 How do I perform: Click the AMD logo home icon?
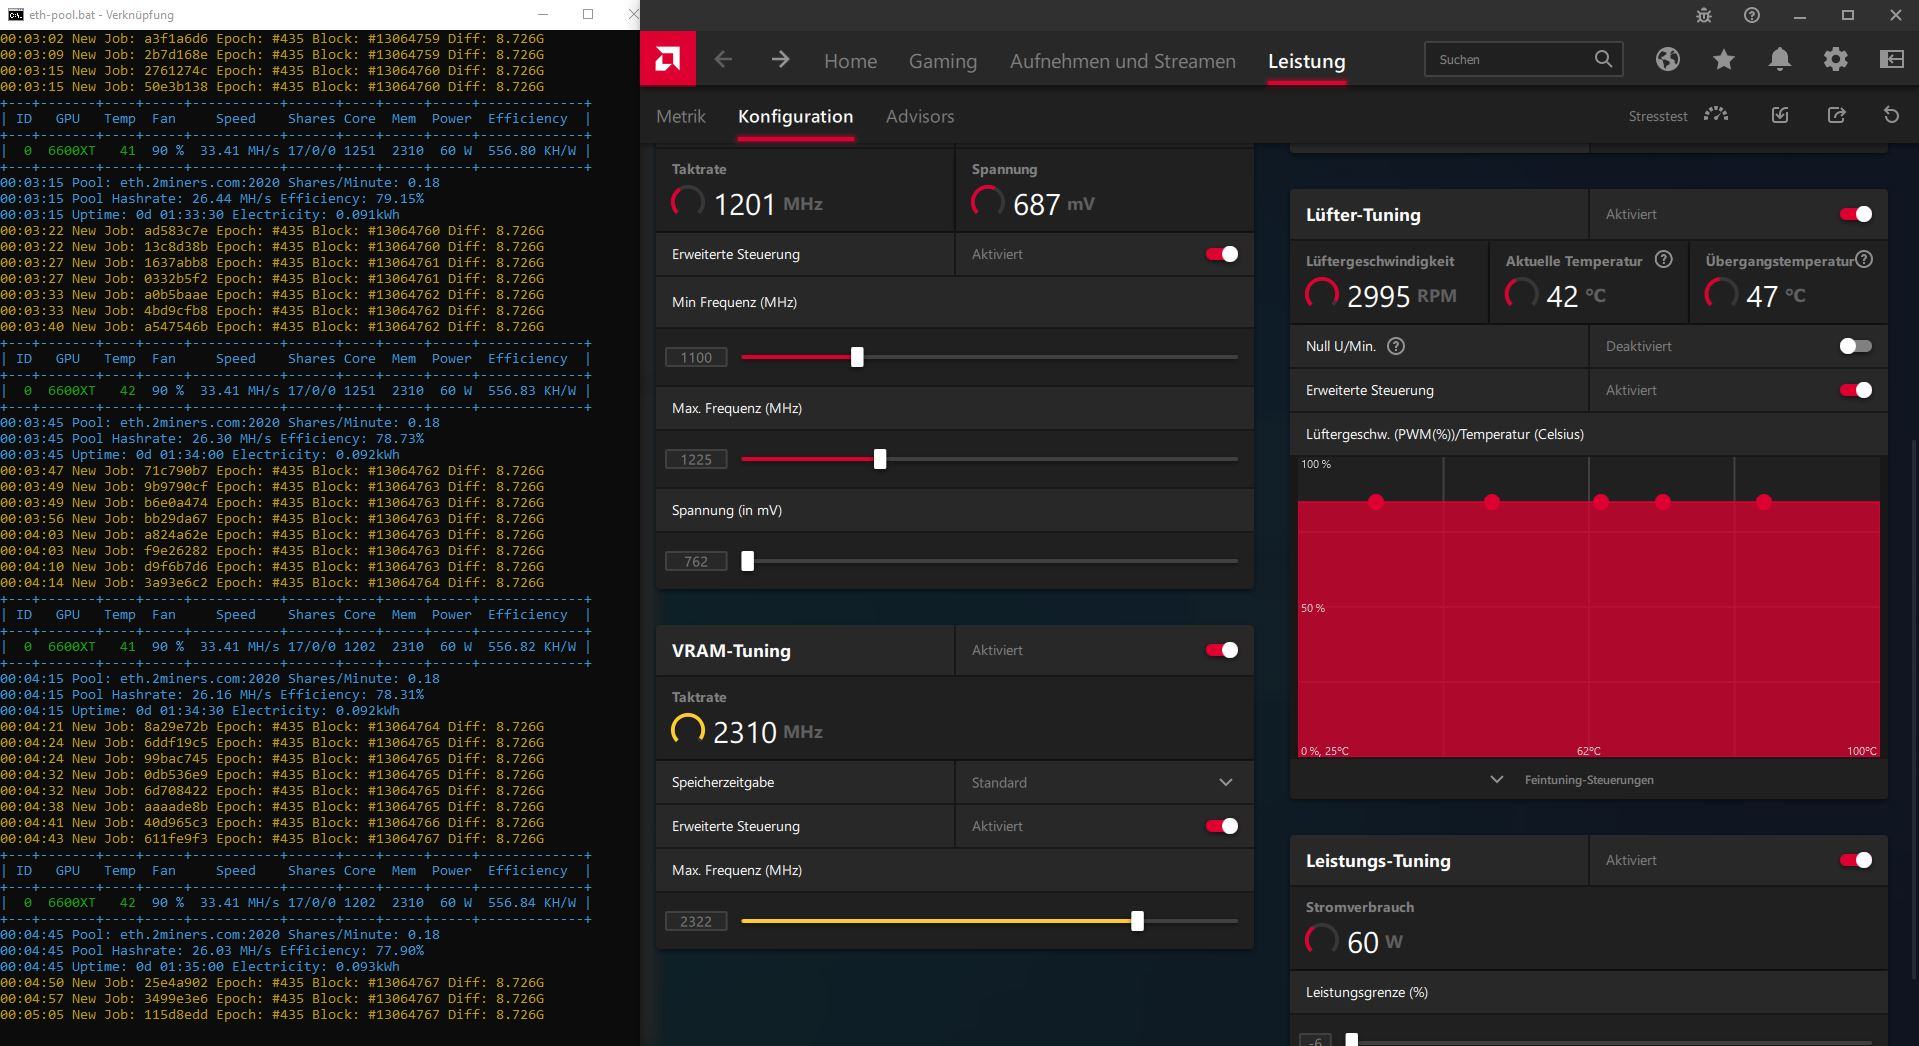tap(667, 59)
